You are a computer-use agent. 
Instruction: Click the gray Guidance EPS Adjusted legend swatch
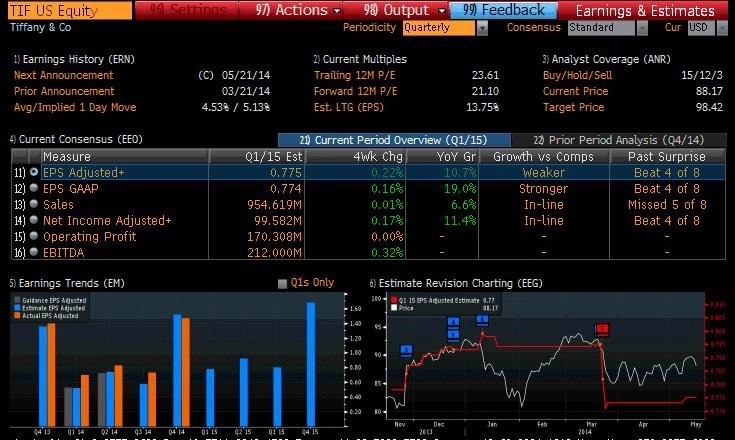coord(17,300)
